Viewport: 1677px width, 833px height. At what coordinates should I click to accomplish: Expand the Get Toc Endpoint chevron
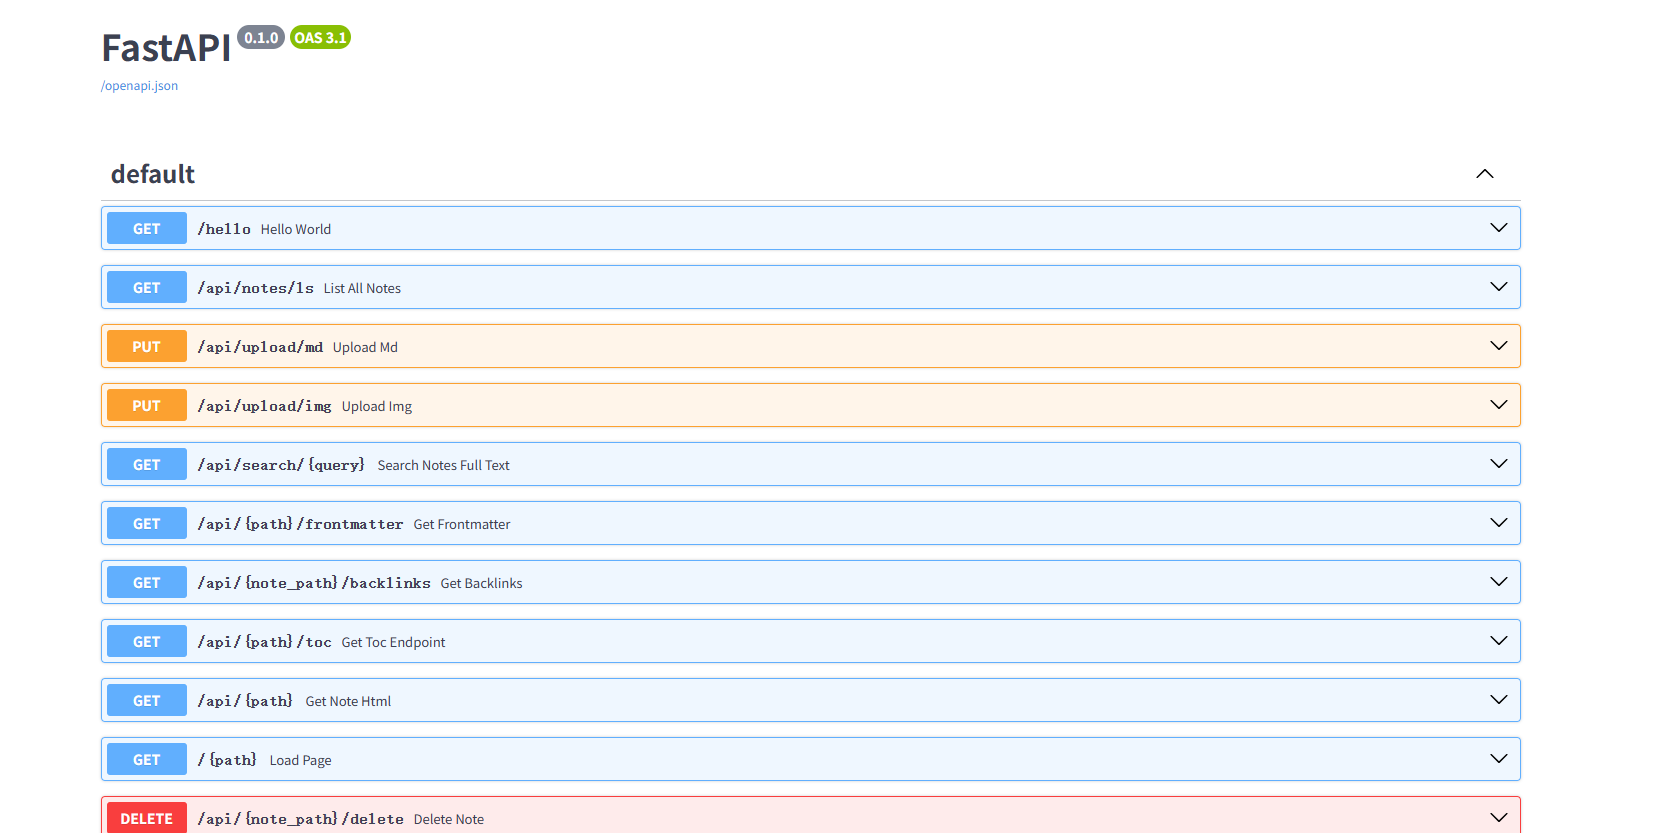[x=1499, y=641]
